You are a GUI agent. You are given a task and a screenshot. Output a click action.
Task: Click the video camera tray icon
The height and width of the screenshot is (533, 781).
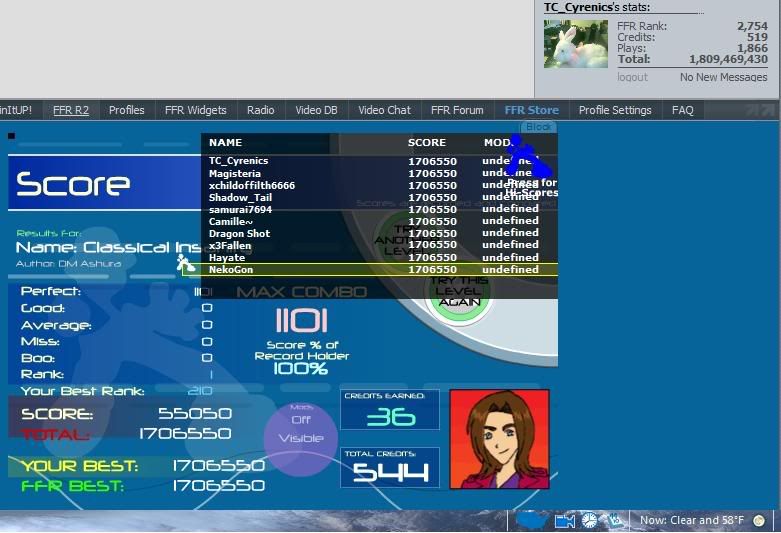(564, 520)
